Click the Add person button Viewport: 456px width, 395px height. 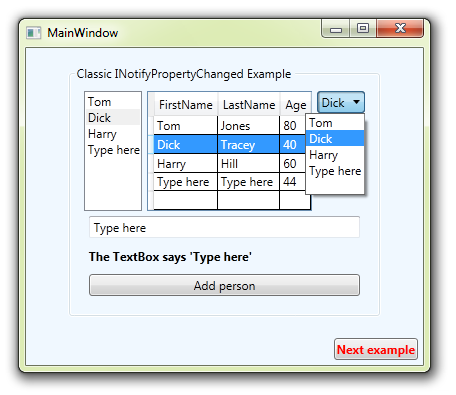[x=224, y=285]
